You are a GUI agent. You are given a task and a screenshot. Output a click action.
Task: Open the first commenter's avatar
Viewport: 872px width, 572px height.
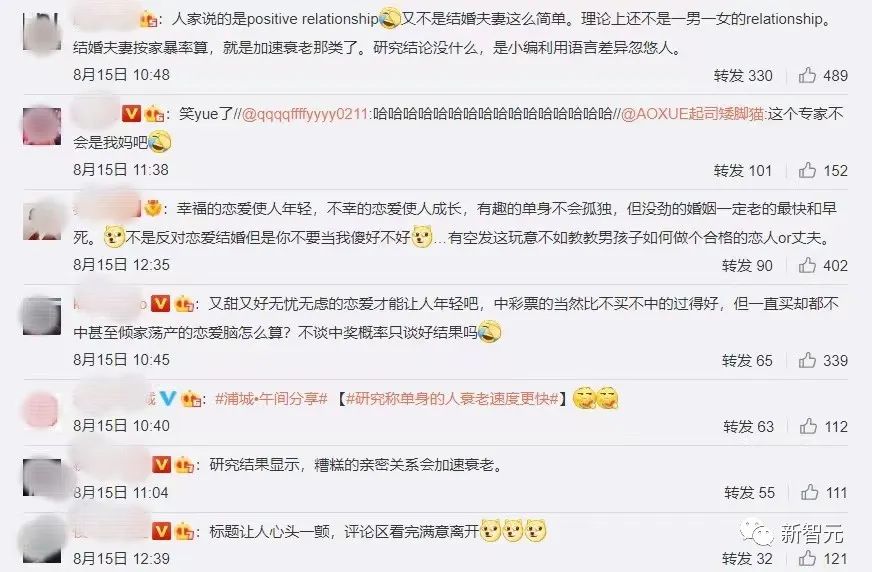coord(42,32)
